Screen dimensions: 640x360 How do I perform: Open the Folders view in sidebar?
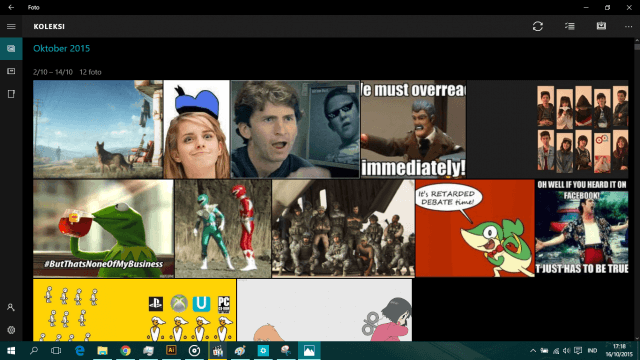point(11,94)
